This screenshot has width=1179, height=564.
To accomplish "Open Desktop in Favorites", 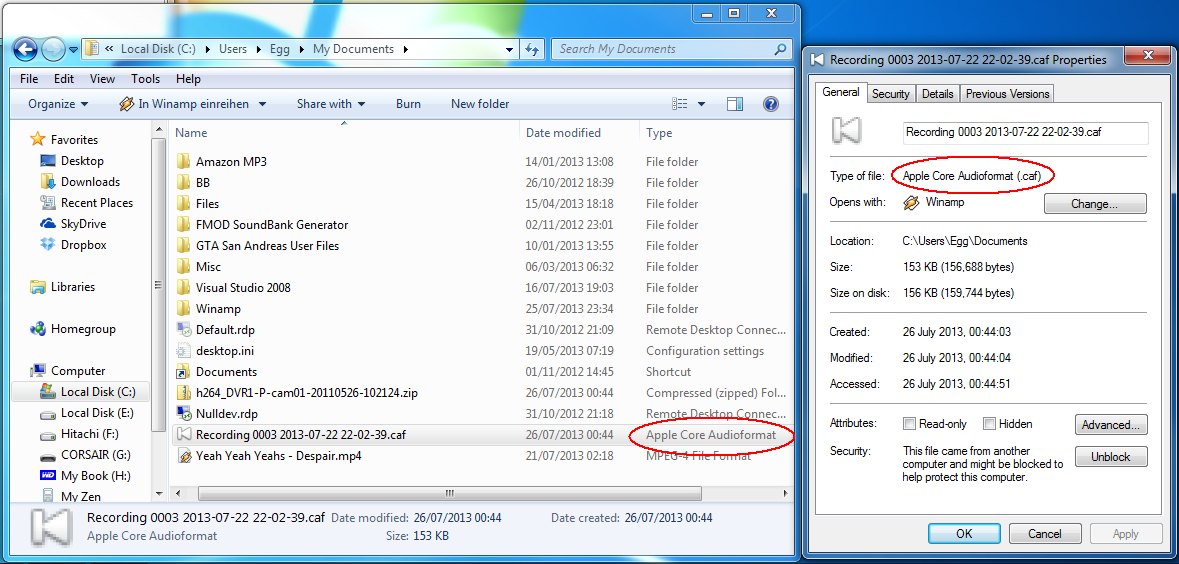I will click(82, 160).
